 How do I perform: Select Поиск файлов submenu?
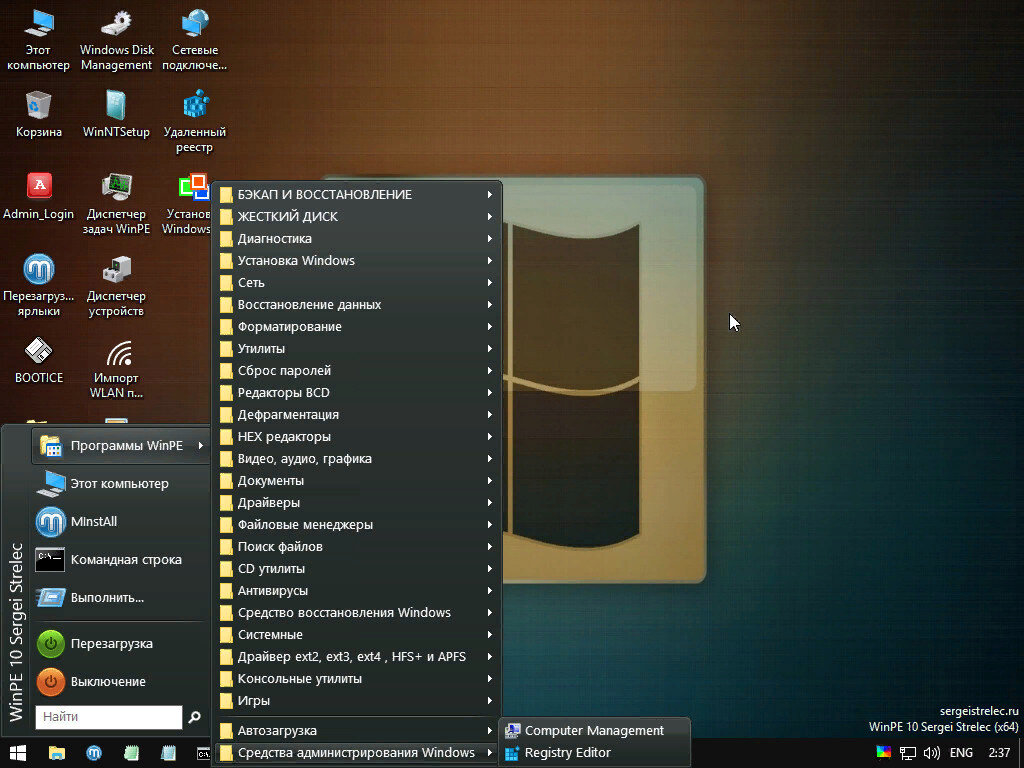pos(357,547)
